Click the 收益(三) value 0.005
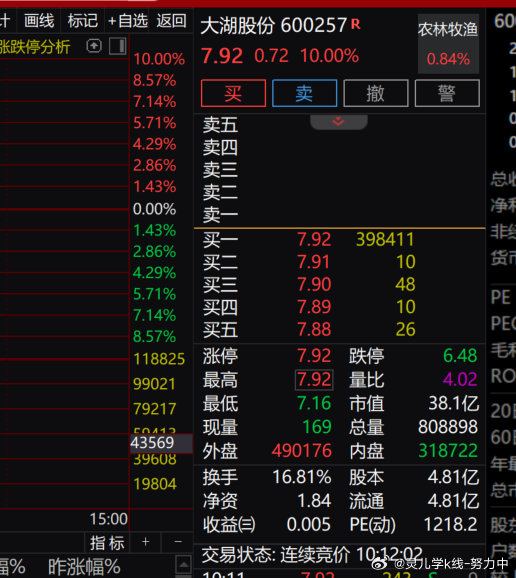The height and width of the screenshot is (578, 516). coord(308,524)
